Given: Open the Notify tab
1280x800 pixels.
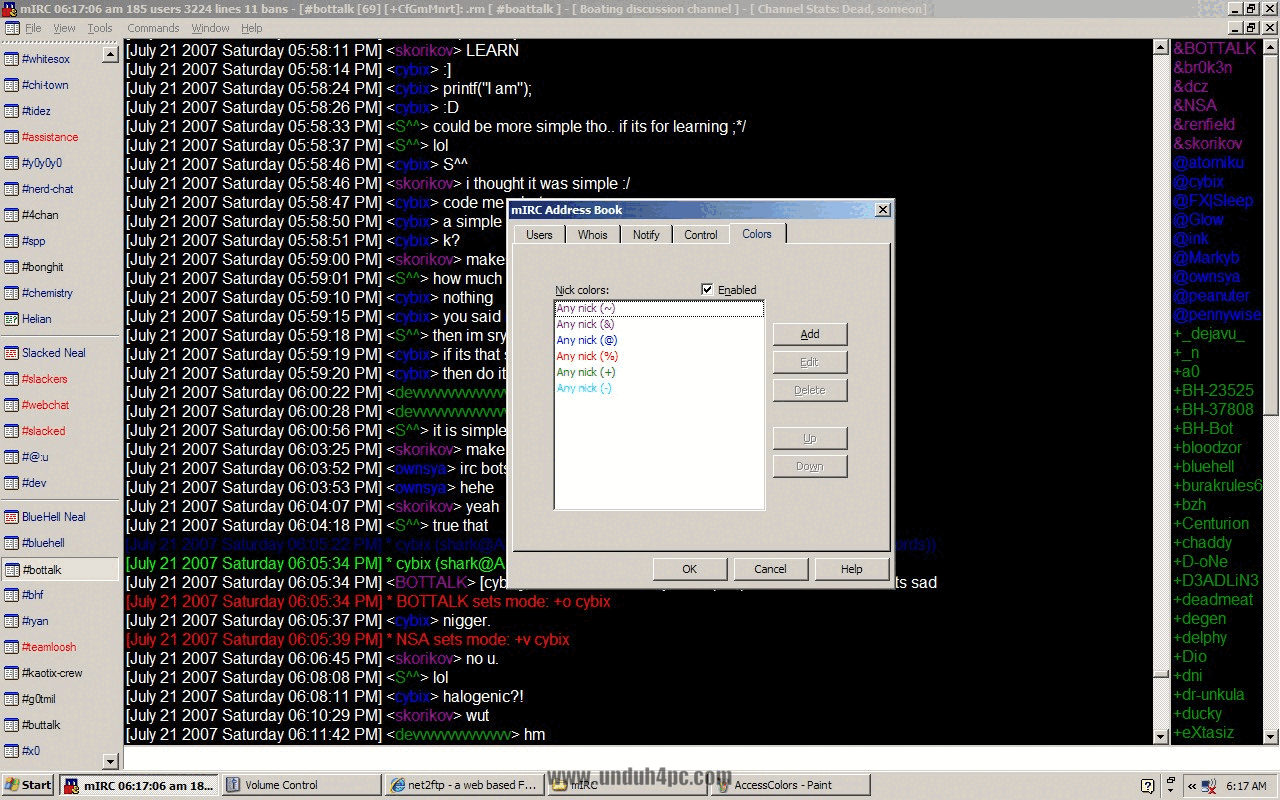Looking at the screenshot, I should point(646,235).
